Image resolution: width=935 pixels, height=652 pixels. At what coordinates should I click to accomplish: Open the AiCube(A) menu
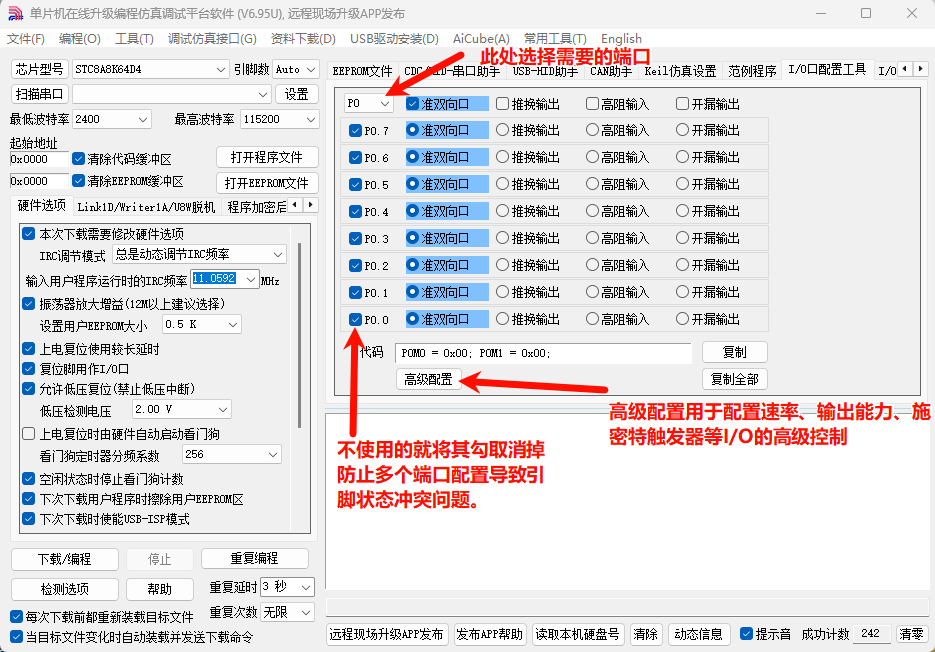pyautogui.click(x=481, y=39)
